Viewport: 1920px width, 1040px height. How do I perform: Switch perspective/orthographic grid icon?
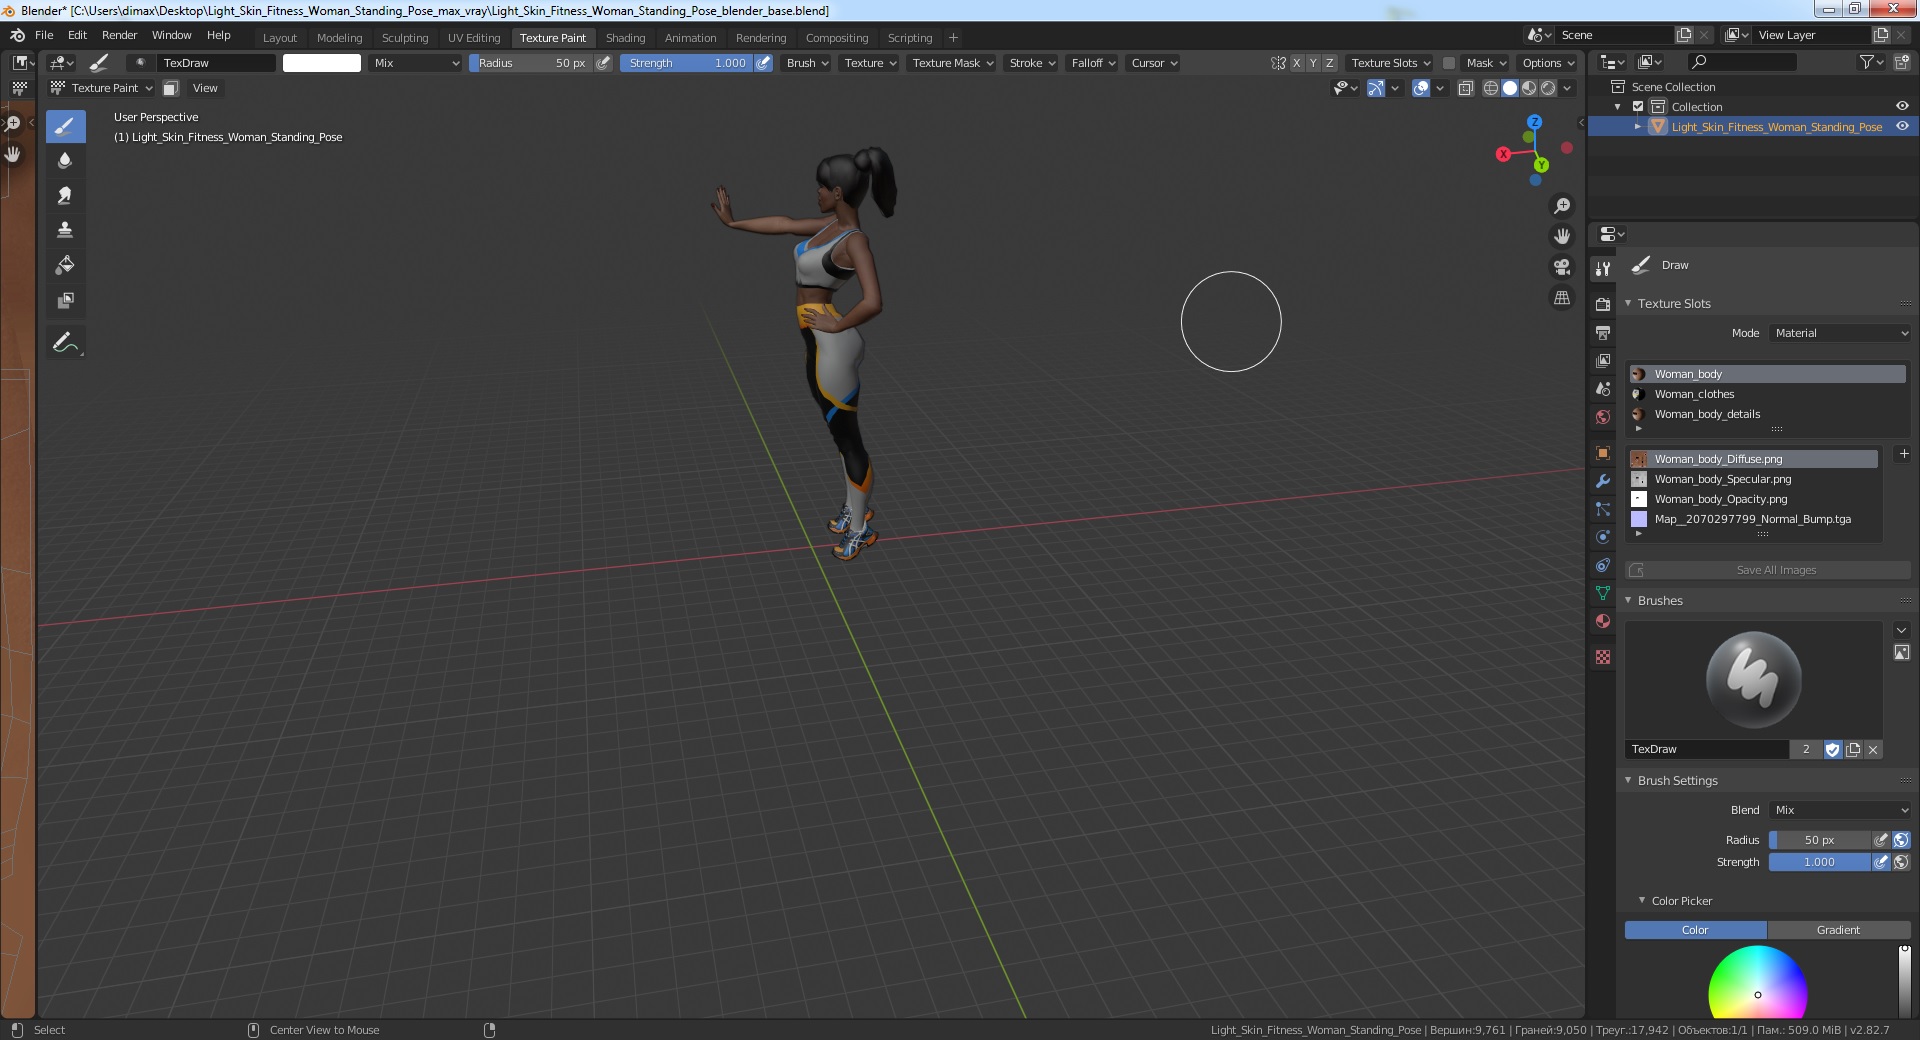(1561, 298)
